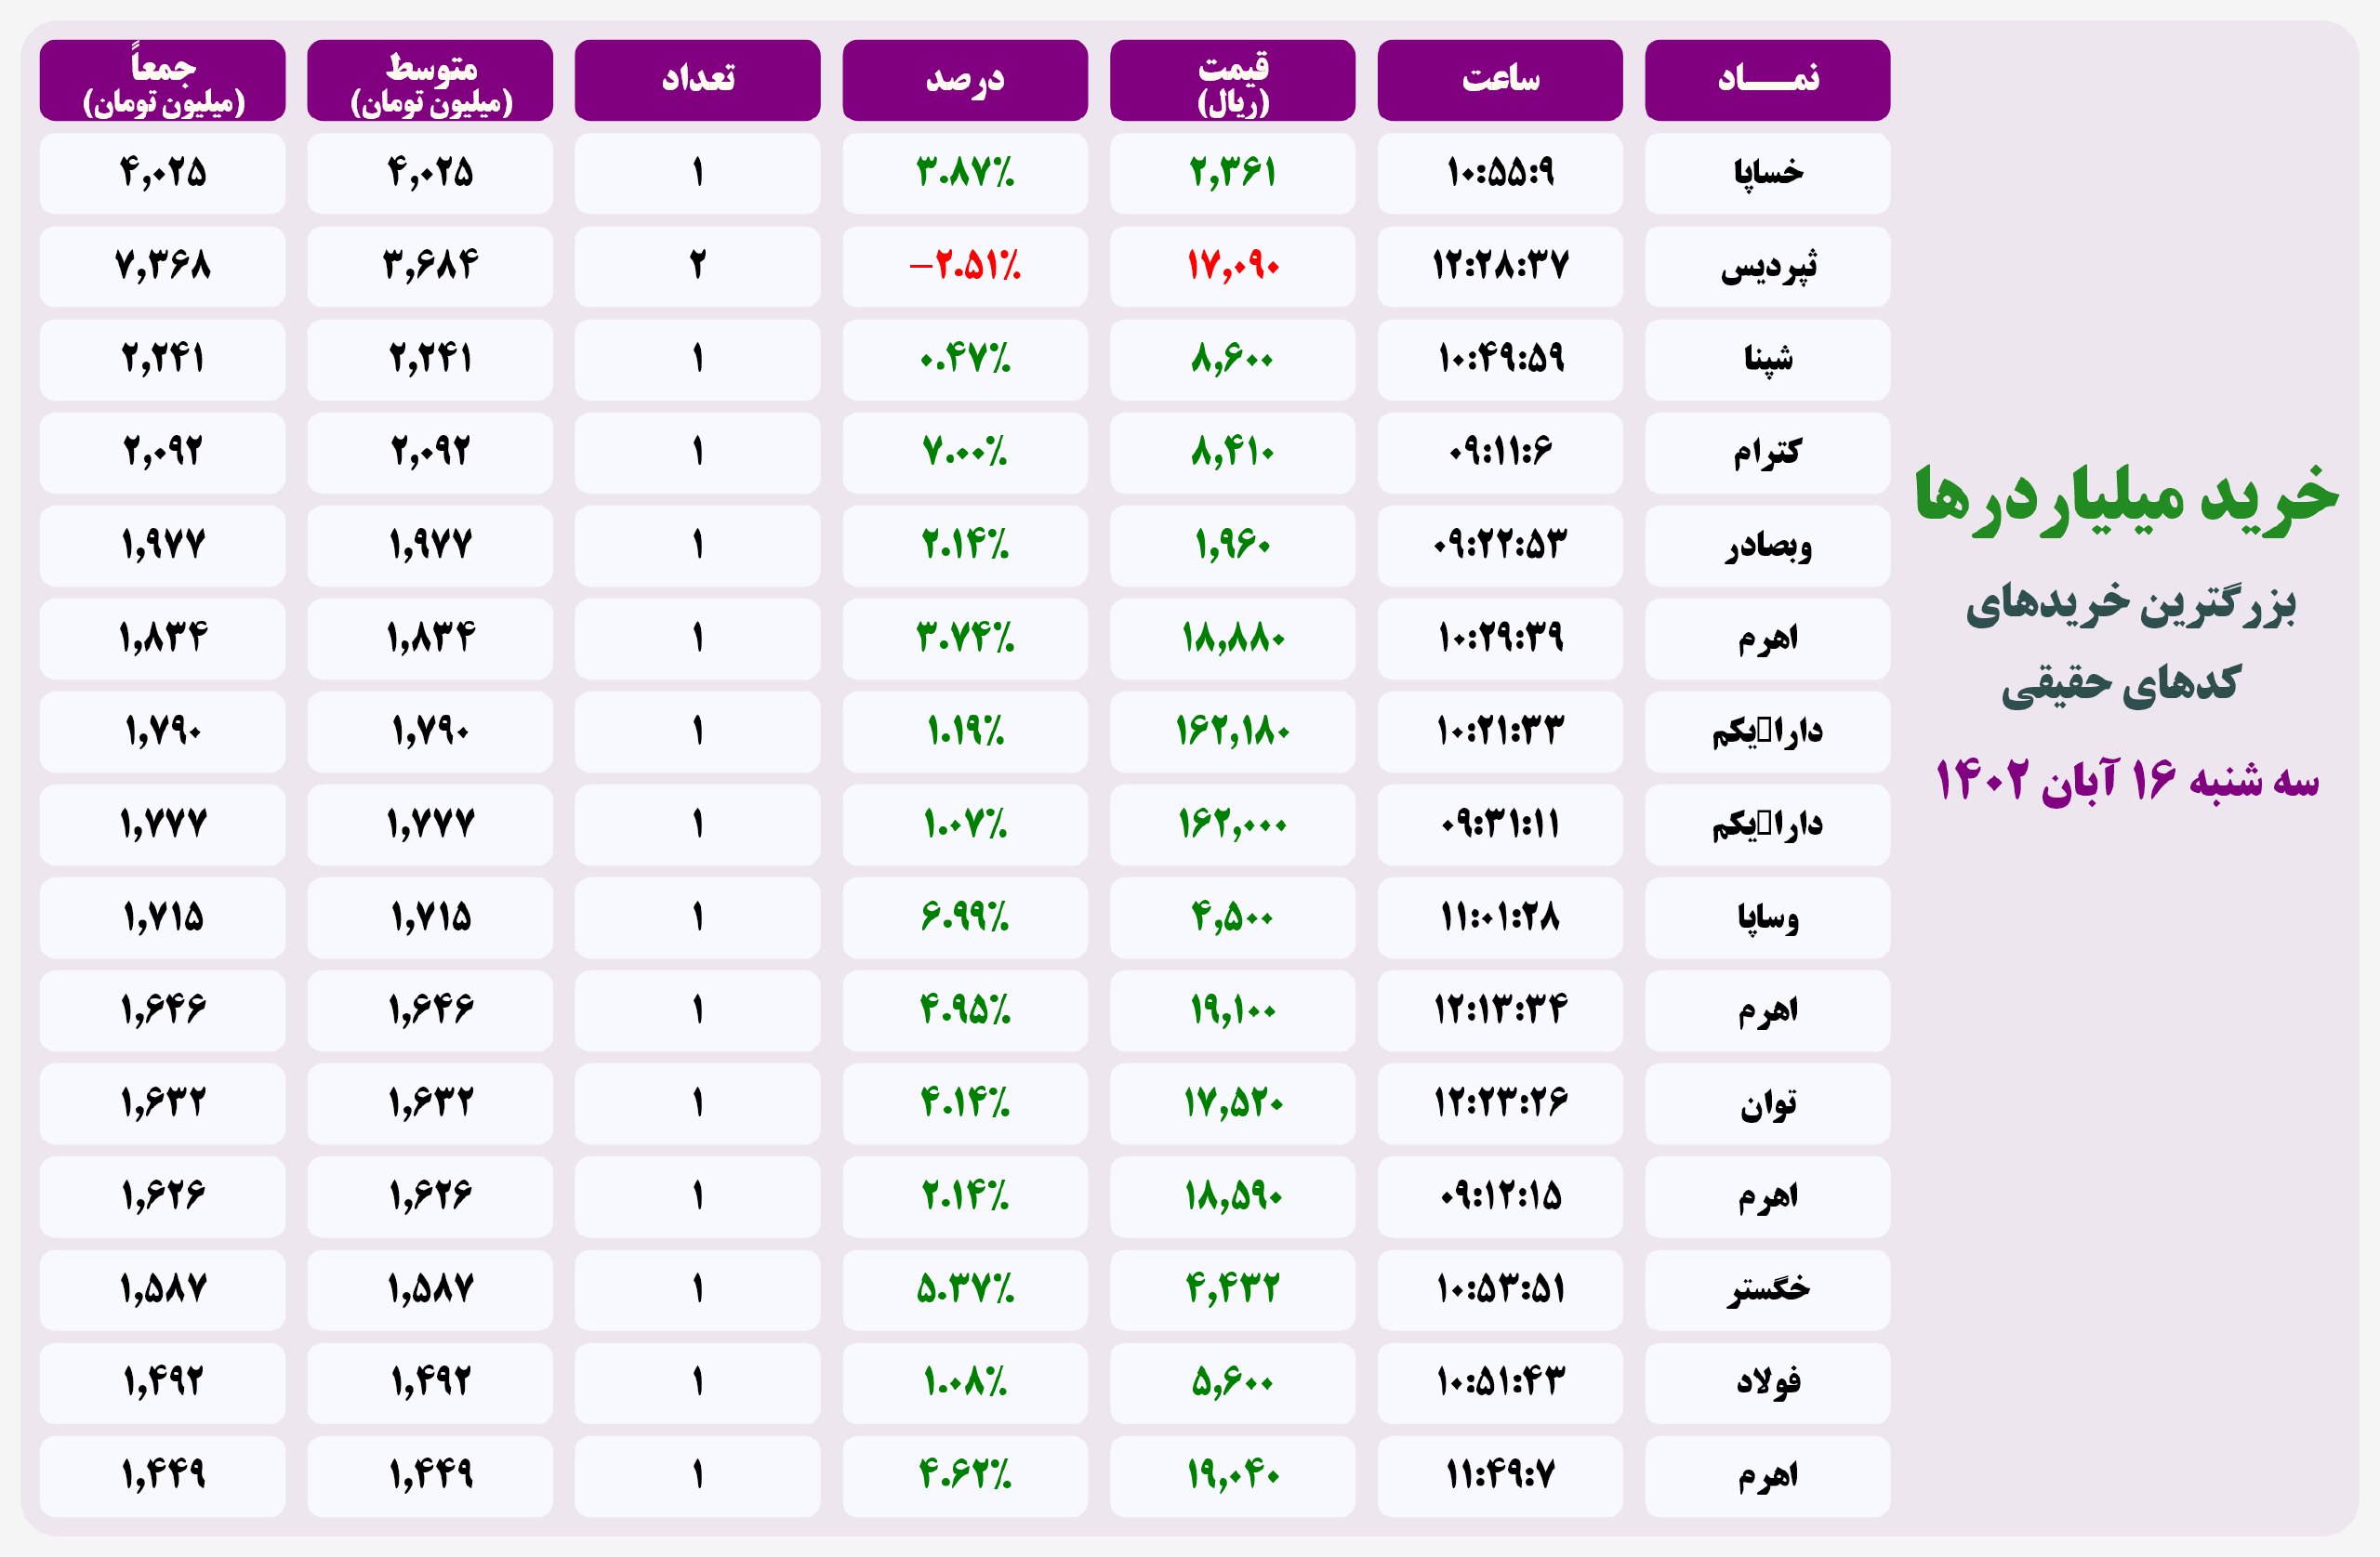Click the red ۱۷,۰۹۰ price cell

[1232, 266]
